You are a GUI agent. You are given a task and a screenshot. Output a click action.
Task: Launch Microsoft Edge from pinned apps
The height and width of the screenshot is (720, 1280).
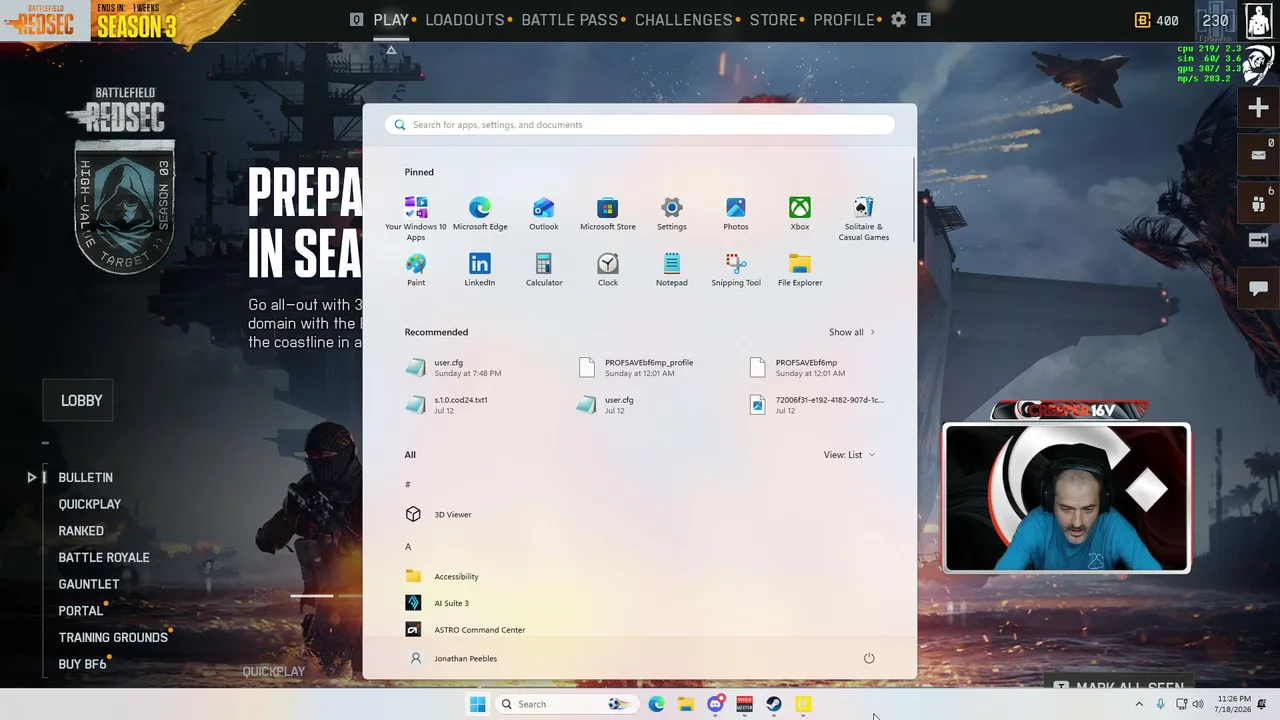(480, 214)
